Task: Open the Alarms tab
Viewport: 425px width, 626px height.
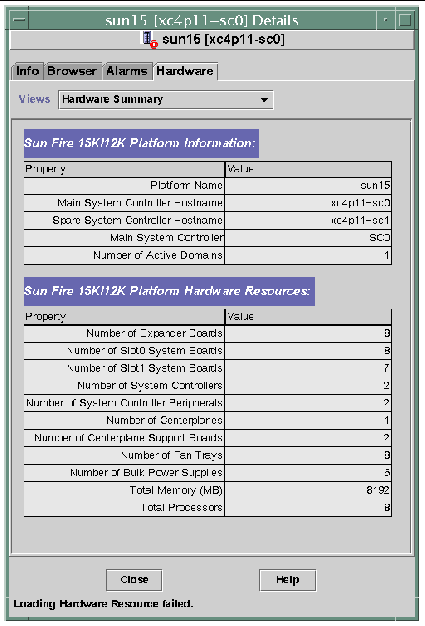Action: coord(127,71)
